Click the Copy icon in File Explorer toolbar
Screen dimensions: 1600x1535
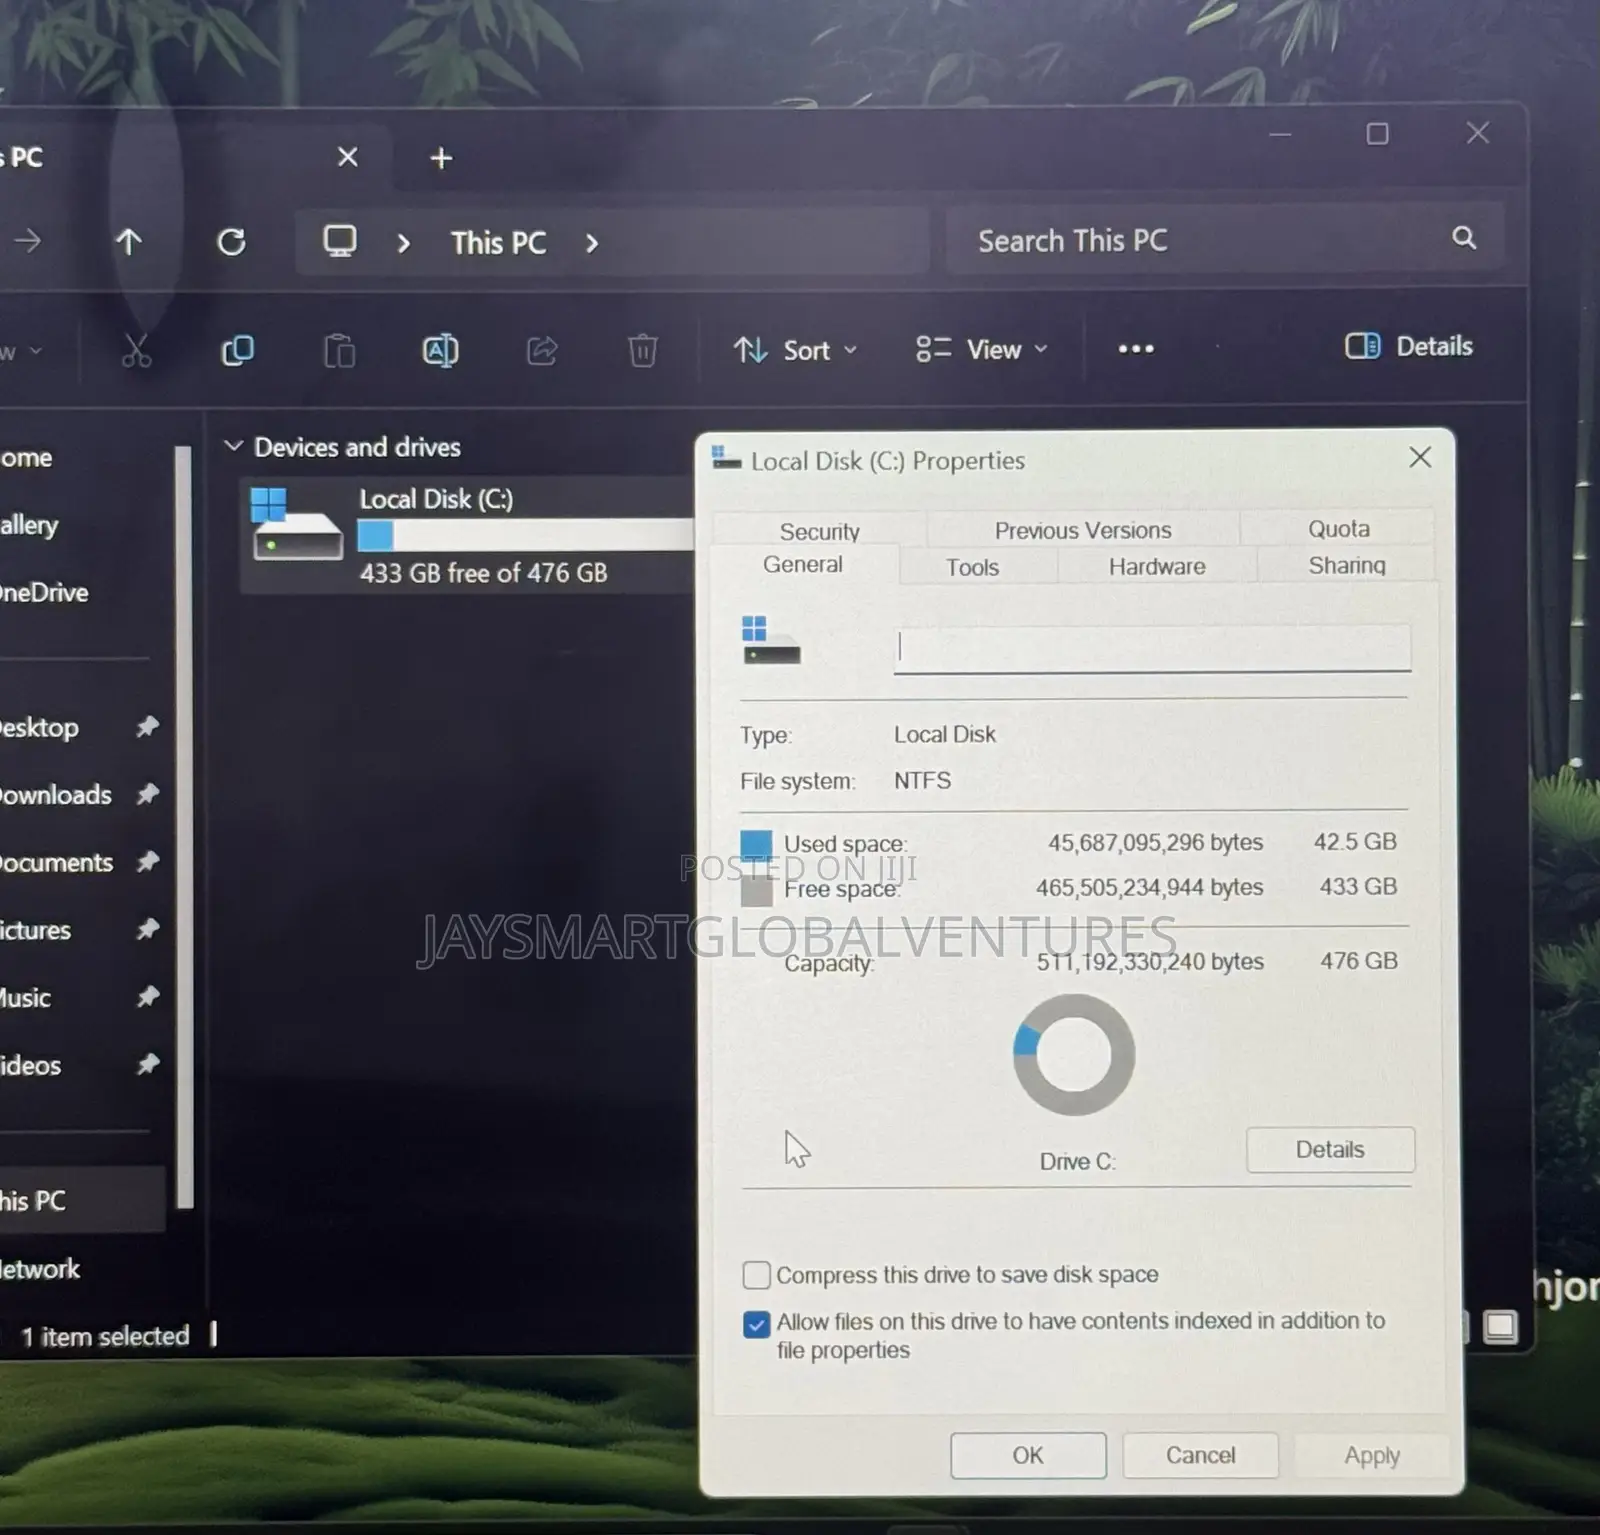pos(238,351)
